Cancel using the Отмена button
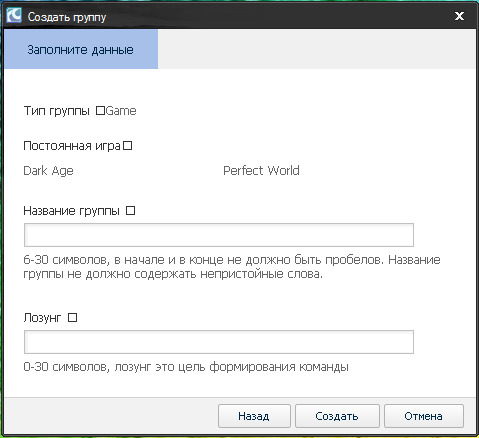This screenshot has height=438, width=479. point(424,416)
